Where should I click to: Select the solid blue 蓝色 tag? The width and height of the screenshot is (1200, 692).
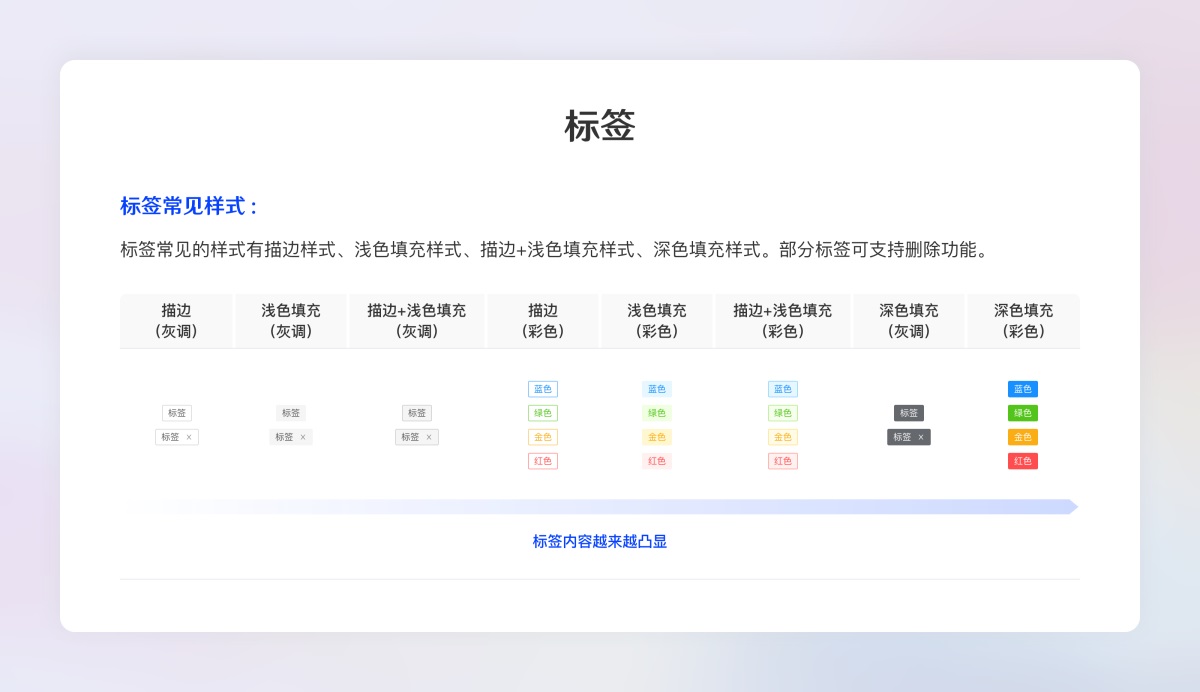point(1022,389)
